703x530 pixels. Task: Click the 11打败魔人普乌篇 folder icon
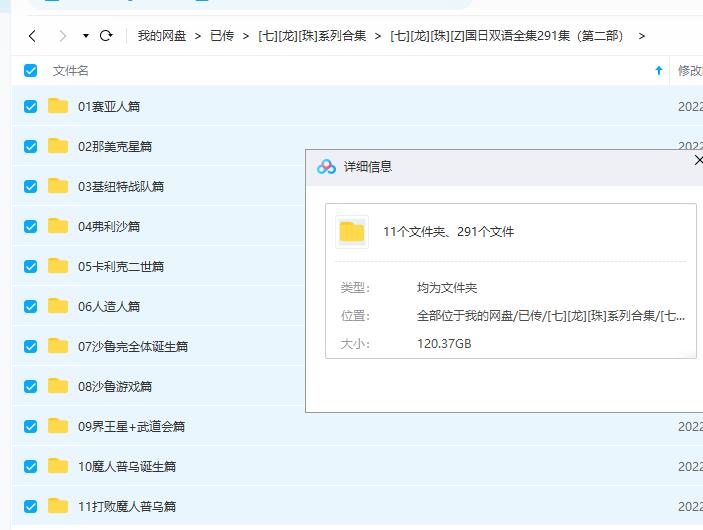point(58,506)
